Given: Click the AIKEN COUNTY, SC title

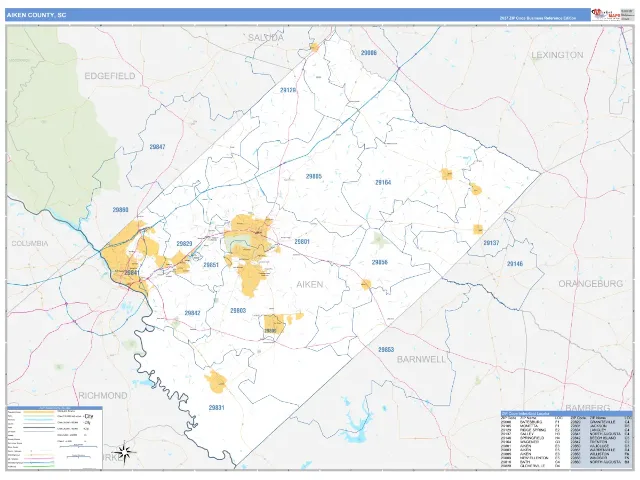Looking at the screenshot, I should point(36,15).
